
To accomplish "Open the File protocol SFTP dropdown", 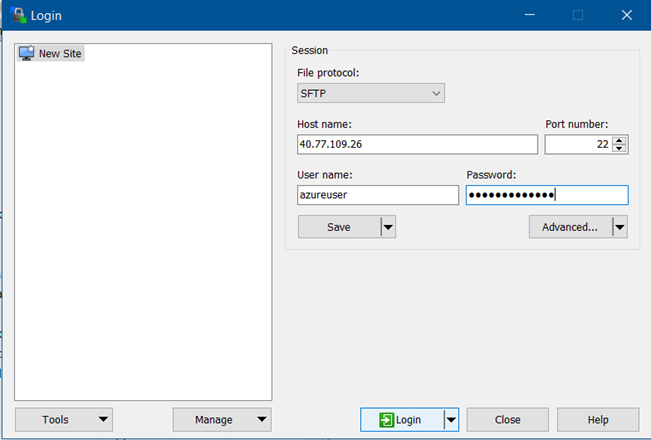I will [x=371, y=93].
